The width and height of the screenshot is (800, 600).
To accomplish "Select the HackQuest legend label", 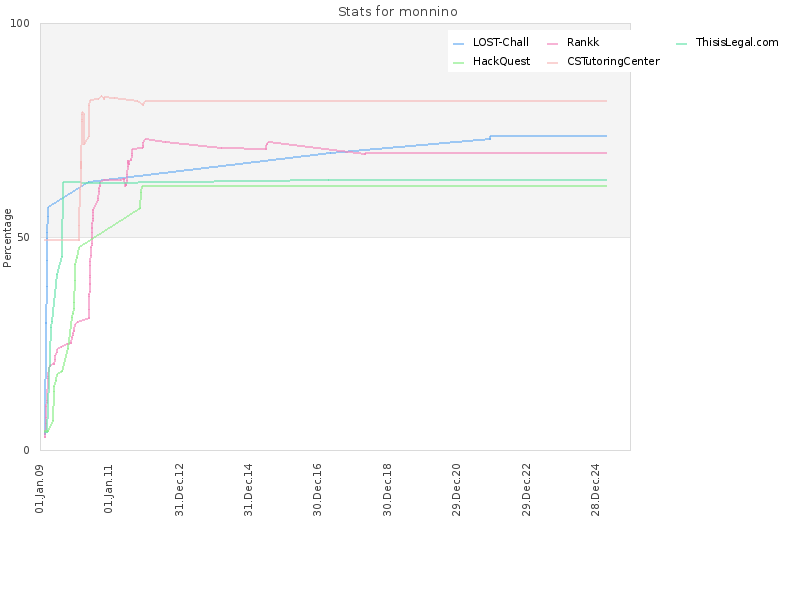I will click(502, 61).
